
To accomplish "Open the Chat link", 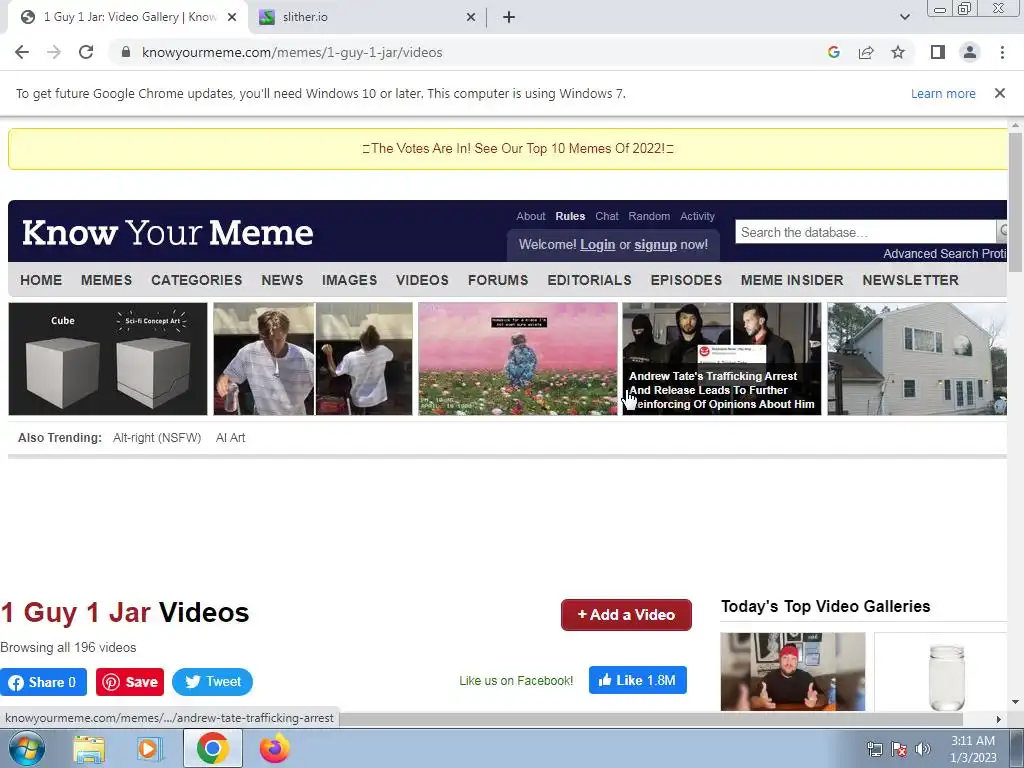I will click(607, 216).
